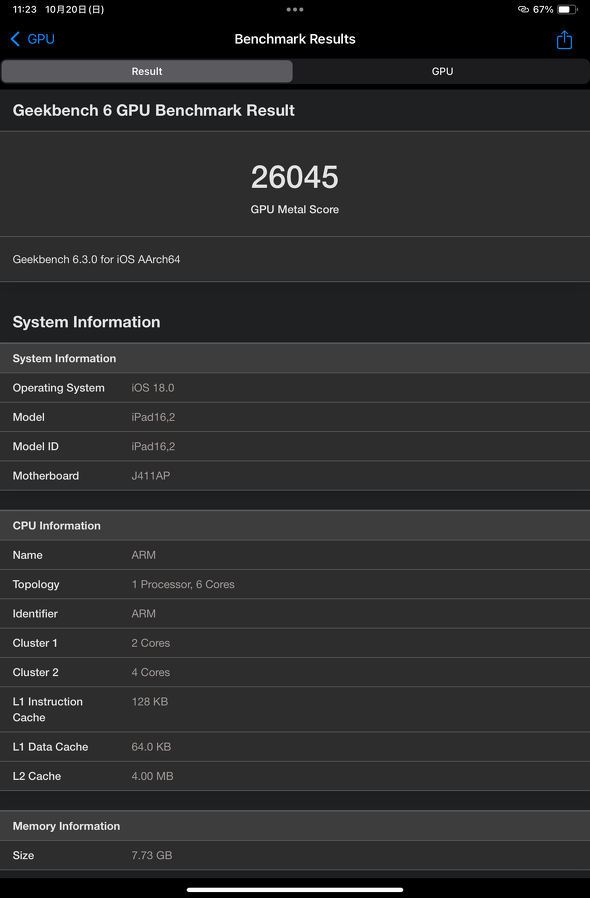Open the multitasking ellipsis menu

click(295, 9)
